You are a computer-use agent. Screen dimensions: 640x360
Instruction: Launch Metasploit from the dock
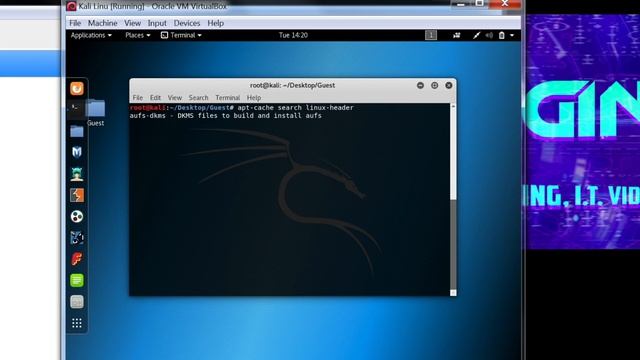[77, 152]
